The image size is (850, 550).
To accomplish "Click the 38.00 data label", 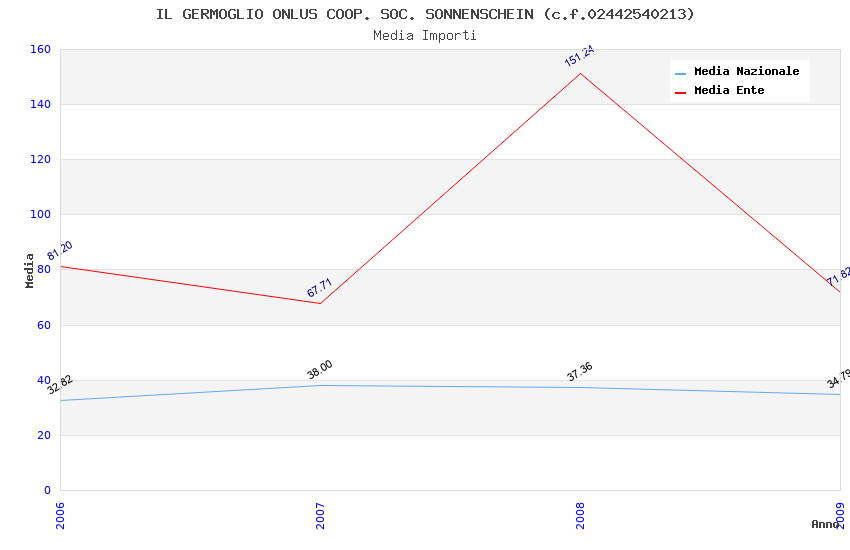I will click(x=319, y=370).
